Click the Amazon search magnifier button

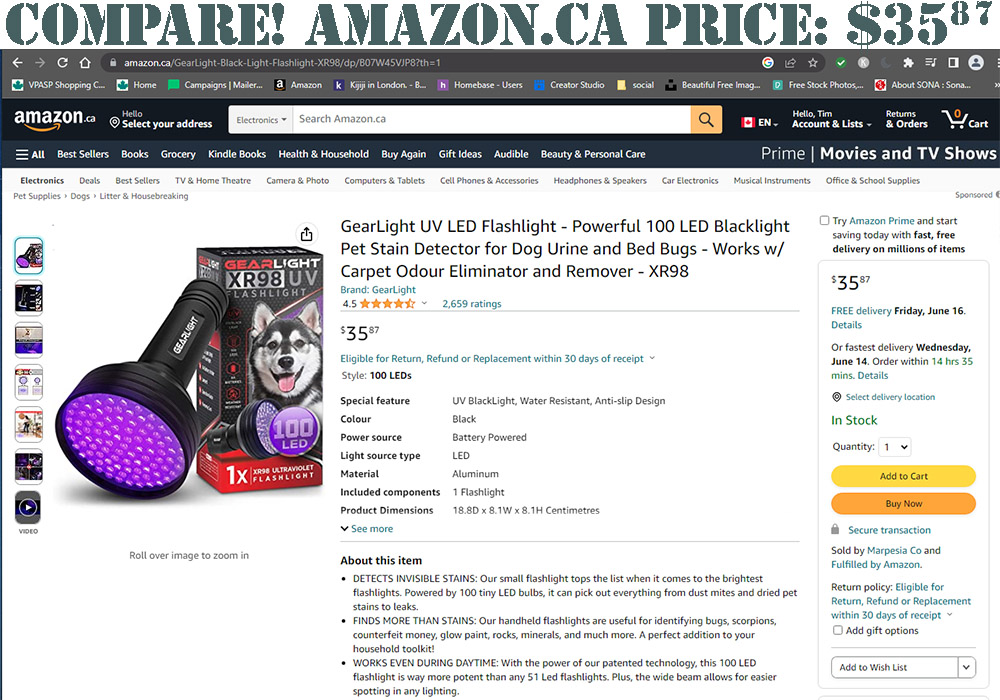click(x=706, y=119)
